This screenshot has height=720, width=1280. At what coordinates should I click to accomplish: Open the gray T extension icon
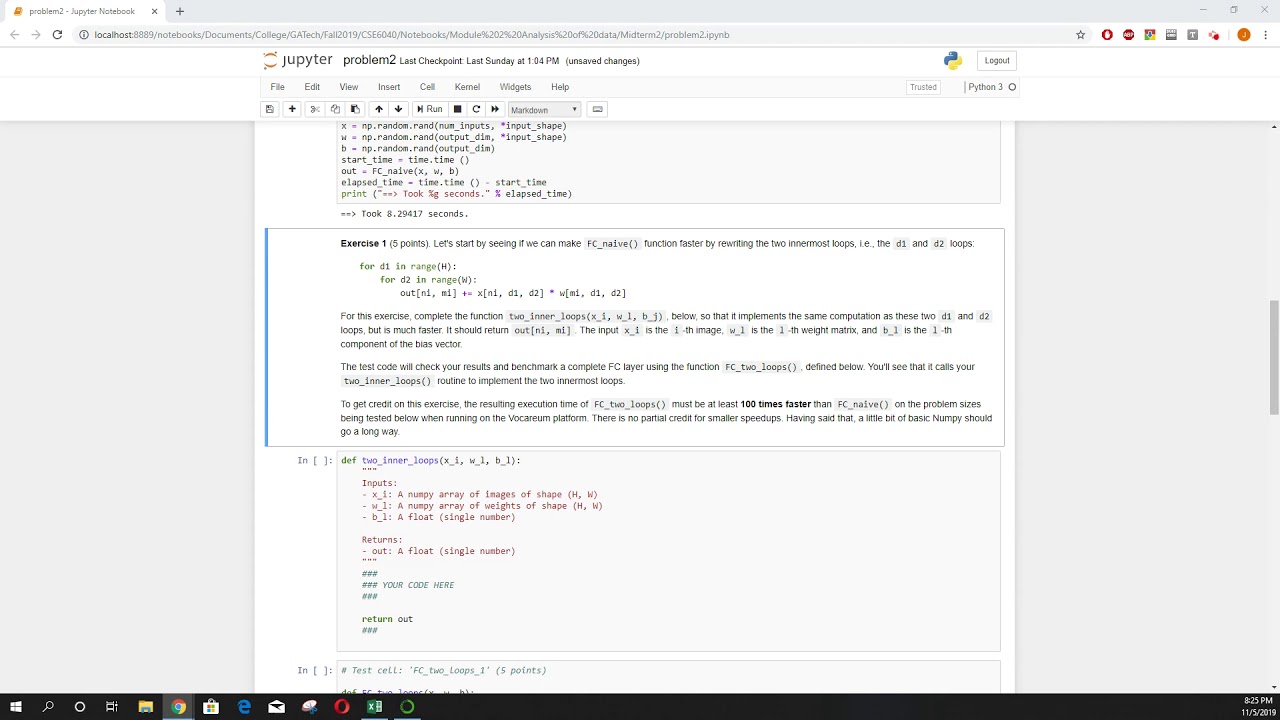coord(1192,34)
